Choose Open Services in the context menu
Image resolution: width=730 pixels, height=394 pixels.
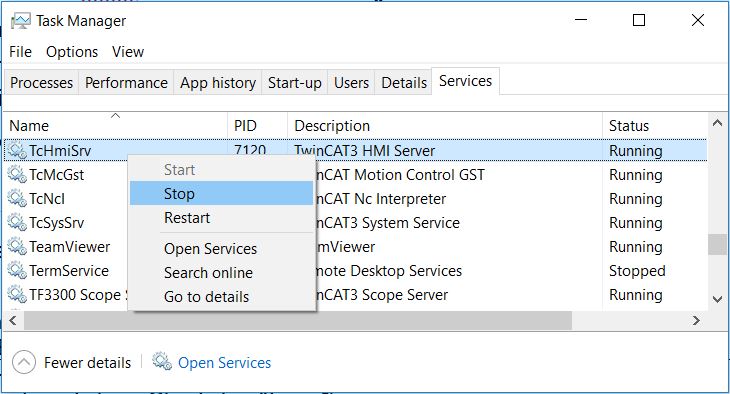pos(222,249)
